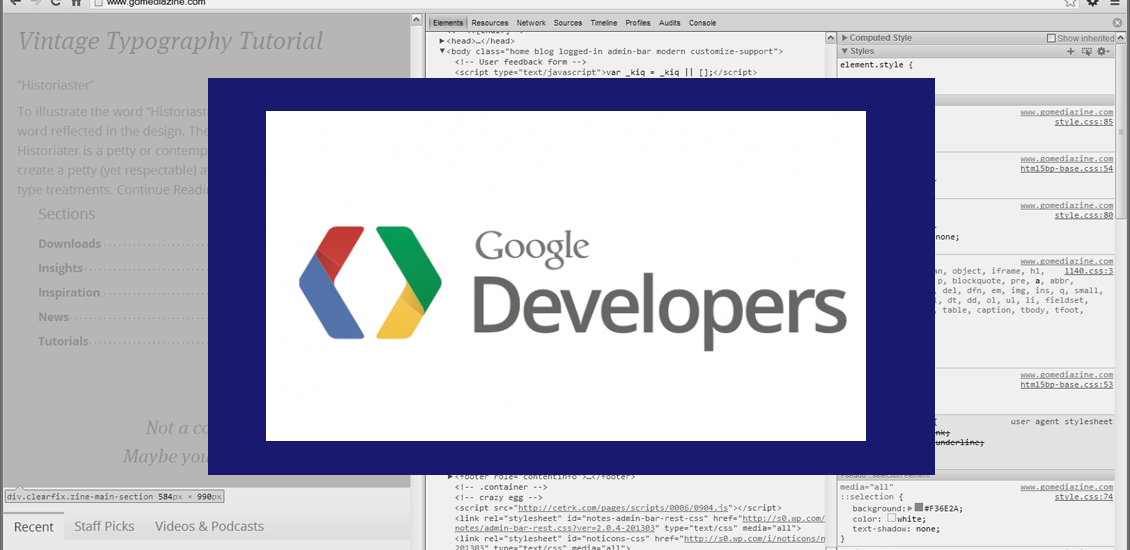Bookmark the page with the star icon

(x=1071, y=3)
